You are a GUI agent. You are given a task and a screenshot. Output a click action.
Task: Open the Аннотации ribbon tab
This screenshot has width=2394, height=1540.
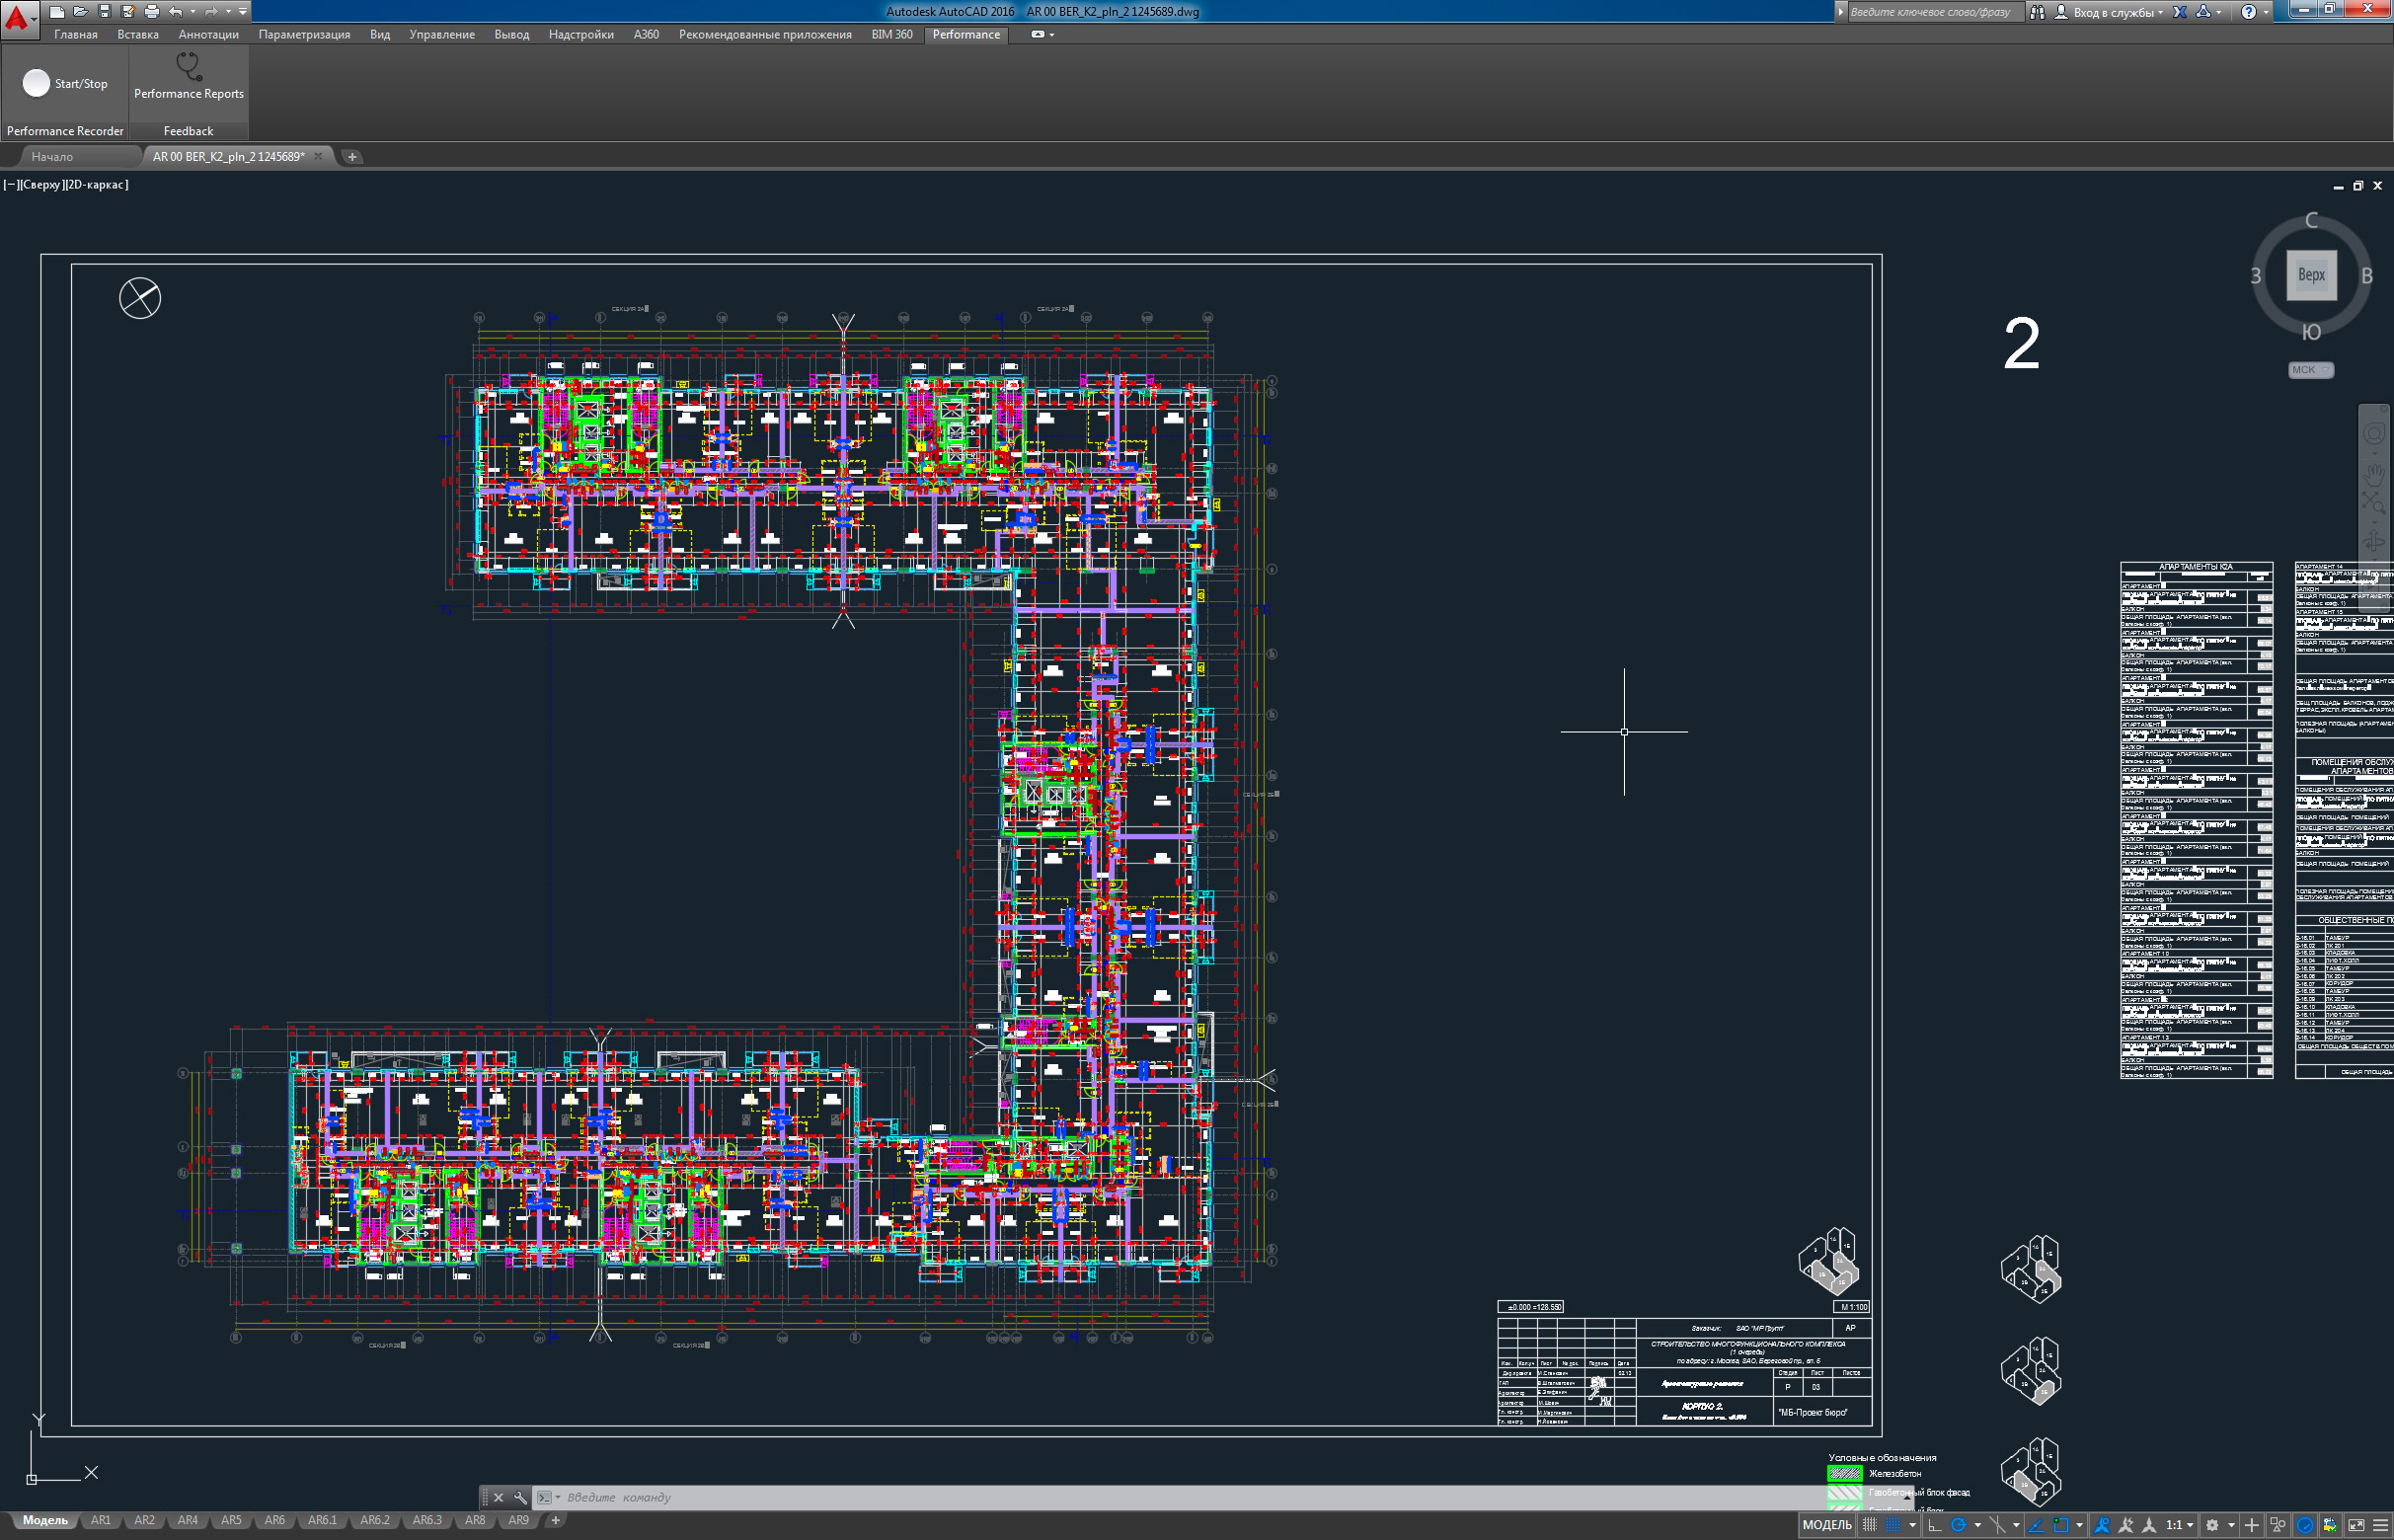coord(208,34)
